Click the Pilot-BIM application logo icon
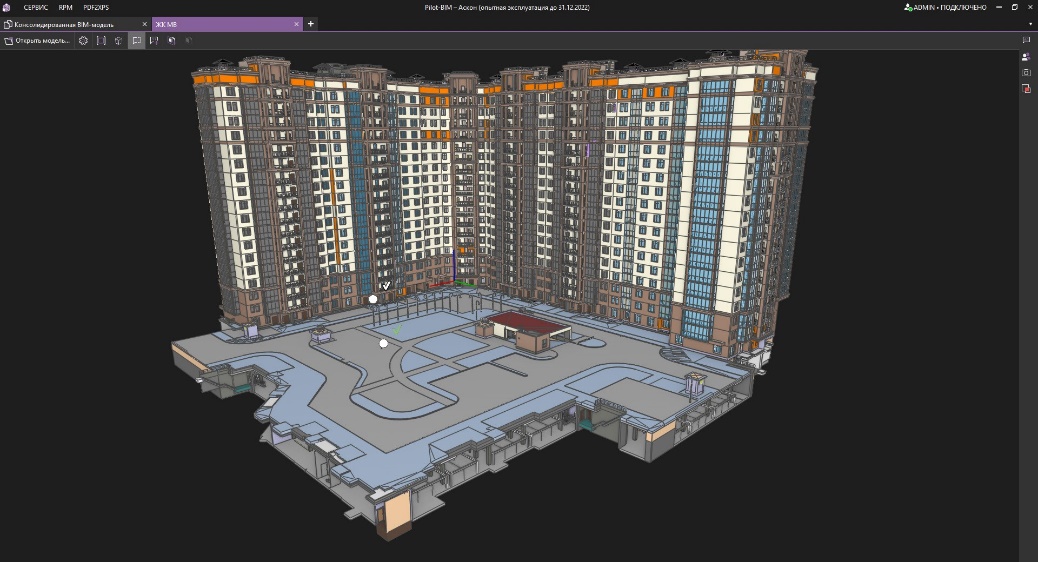The height and width of the screenshot is (562, 1038). pos(8,7)
